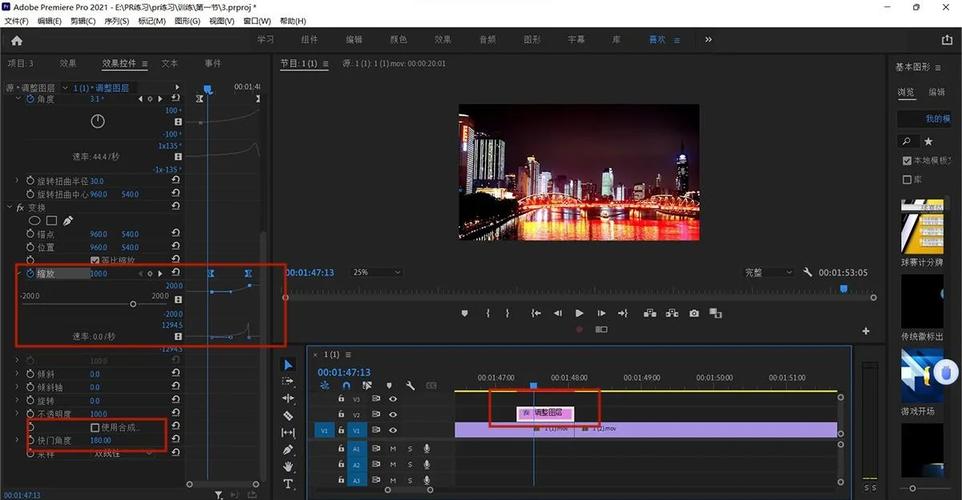Select the Pen tool in timeline toolbox
The width and height of the screenshot is (962, 500).
click(x=288, y=450)
